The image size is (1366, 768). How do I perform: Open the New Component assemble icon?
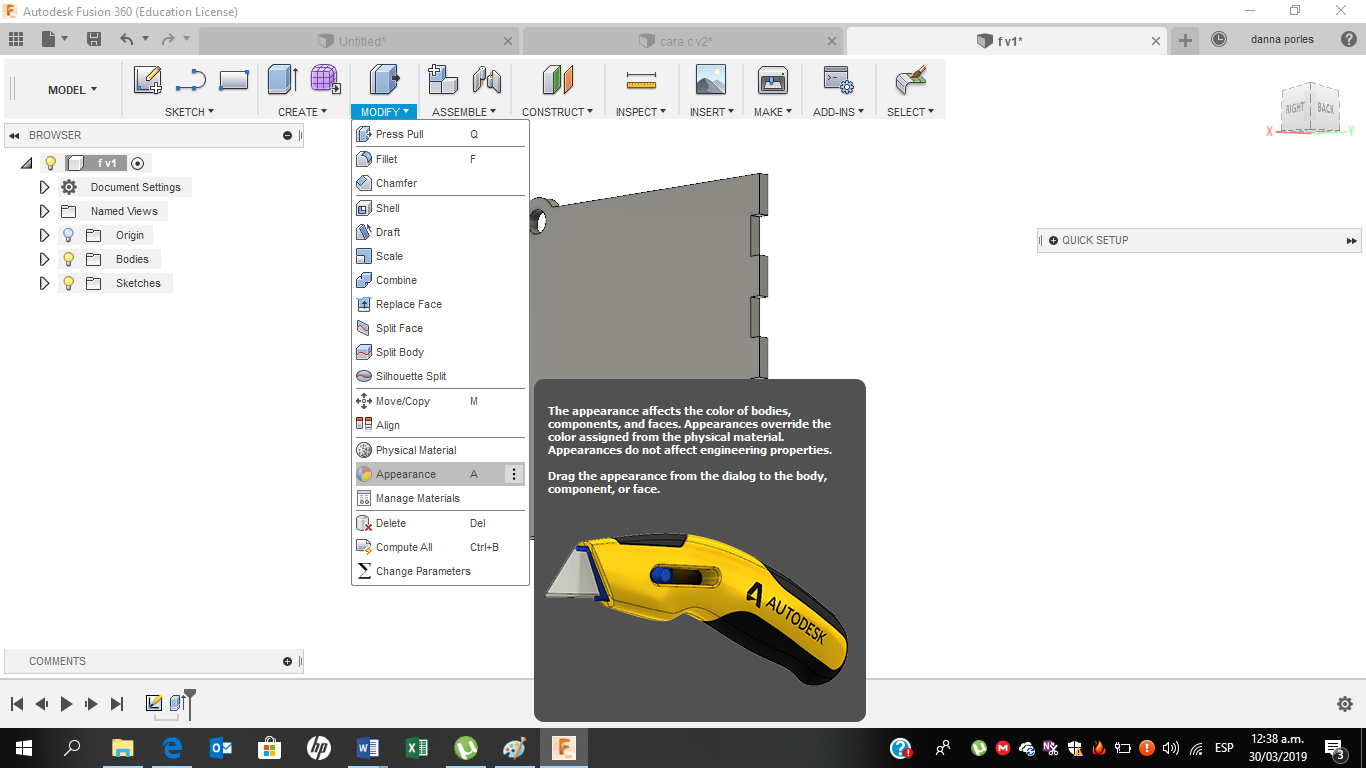click(x=443, y=80)
